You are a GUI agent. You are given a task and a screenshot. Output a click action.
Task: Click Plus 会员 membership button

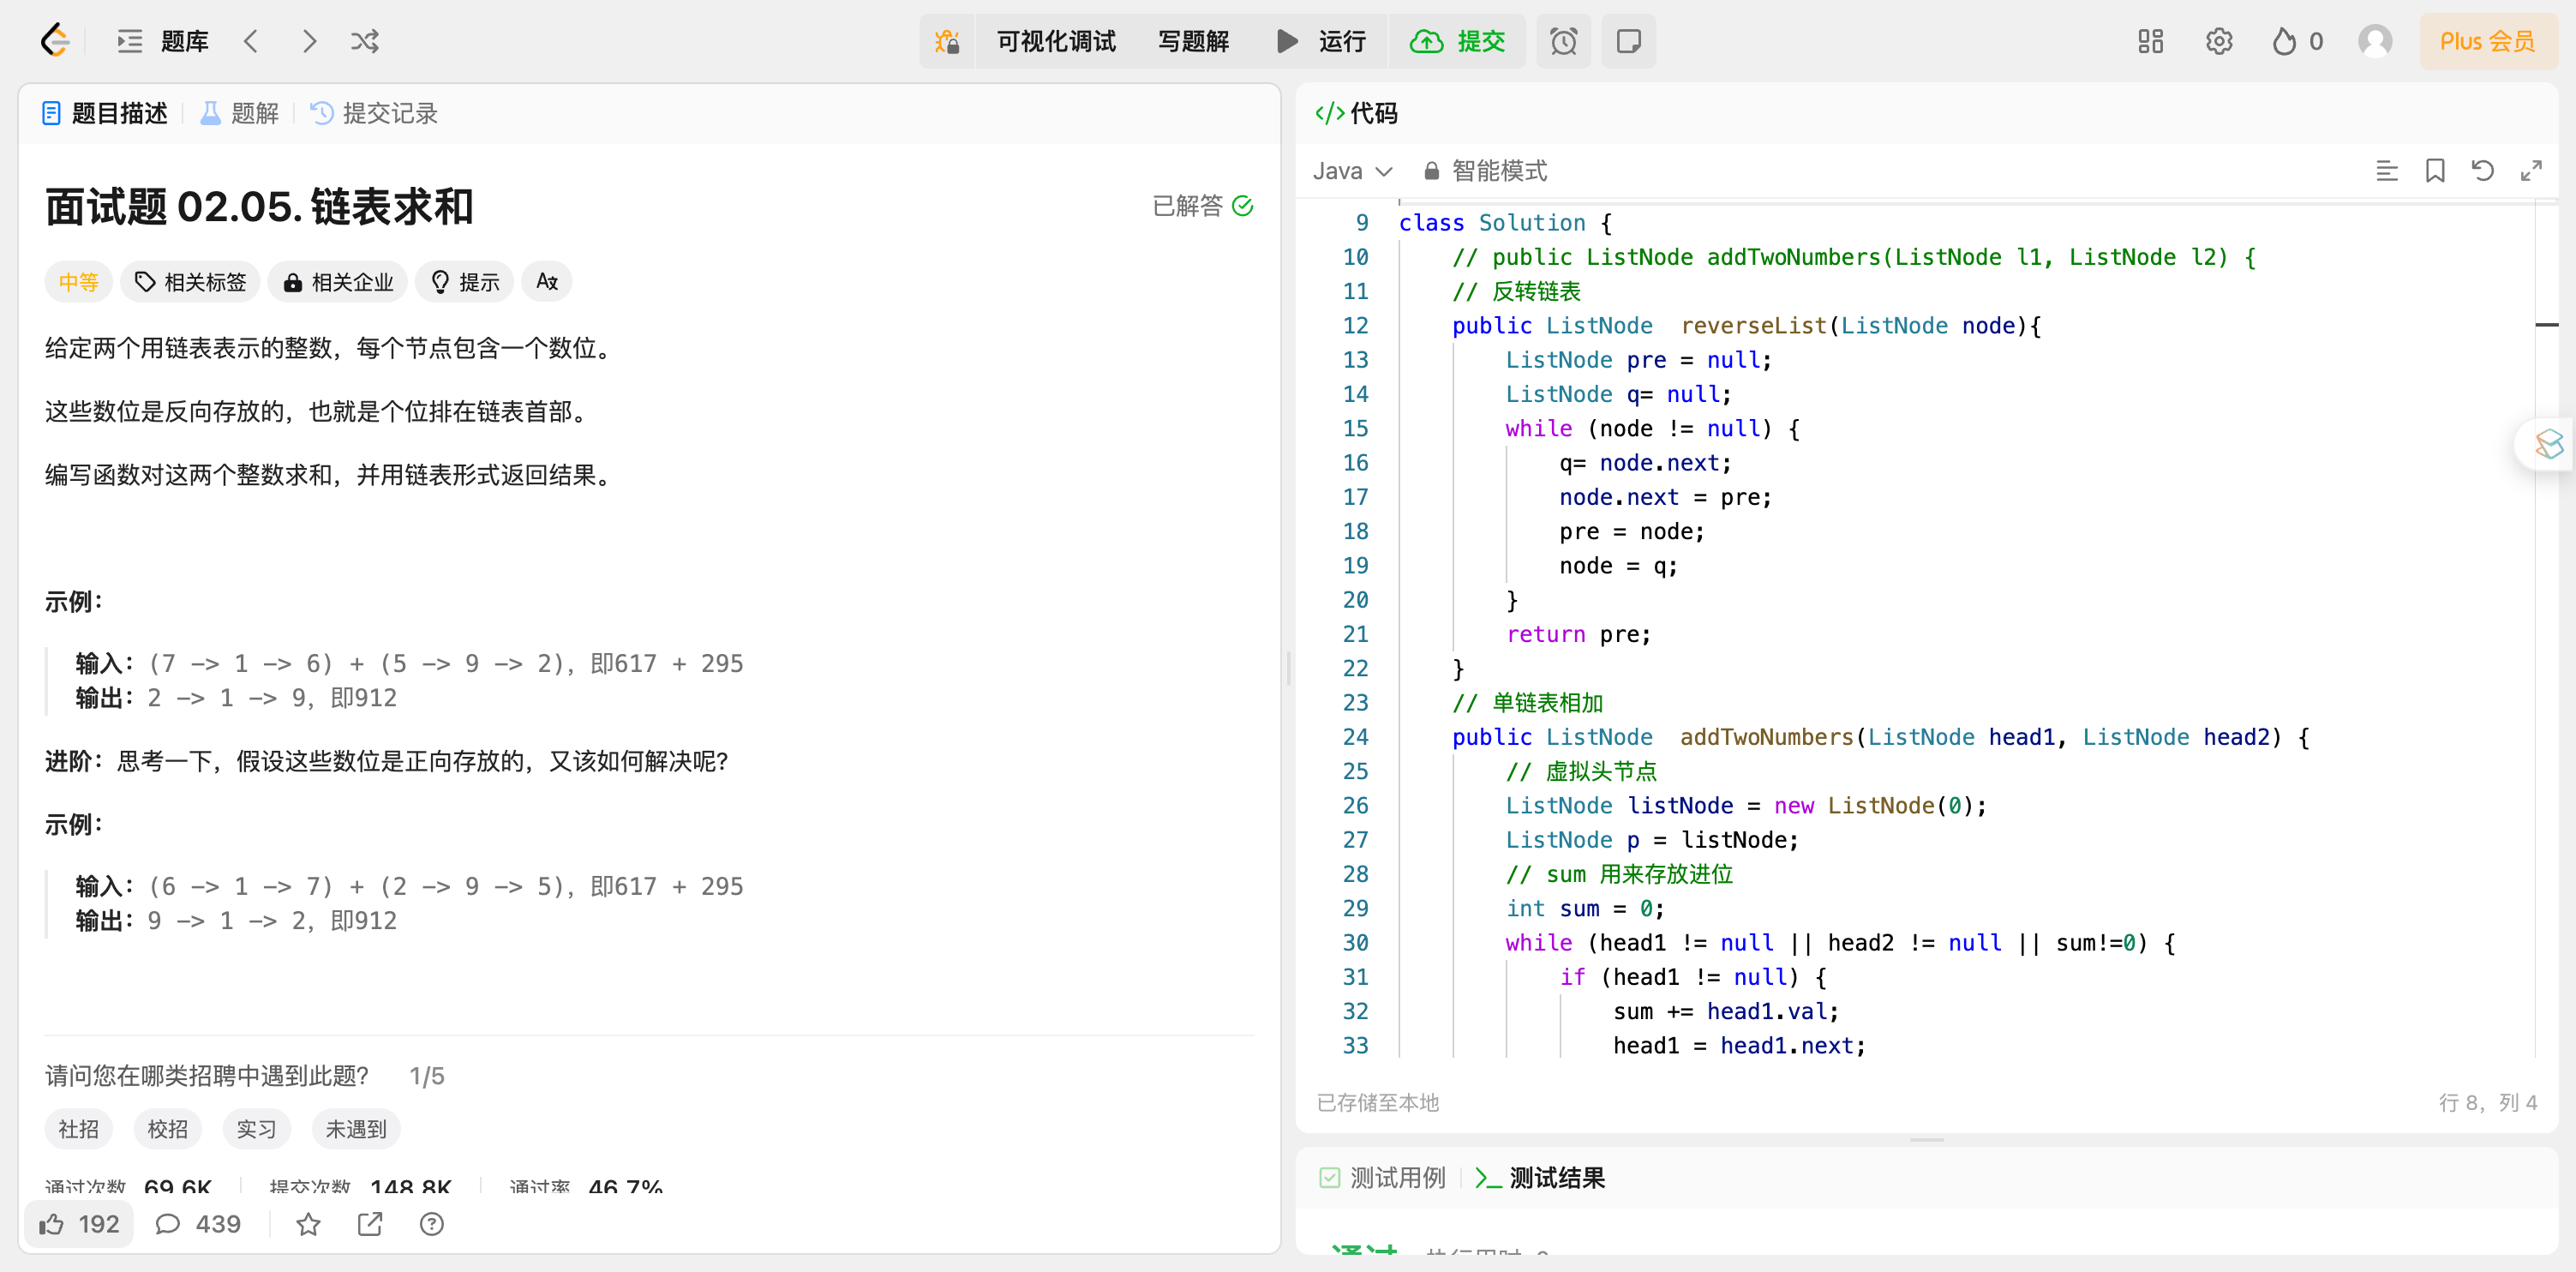(2487, 41)
